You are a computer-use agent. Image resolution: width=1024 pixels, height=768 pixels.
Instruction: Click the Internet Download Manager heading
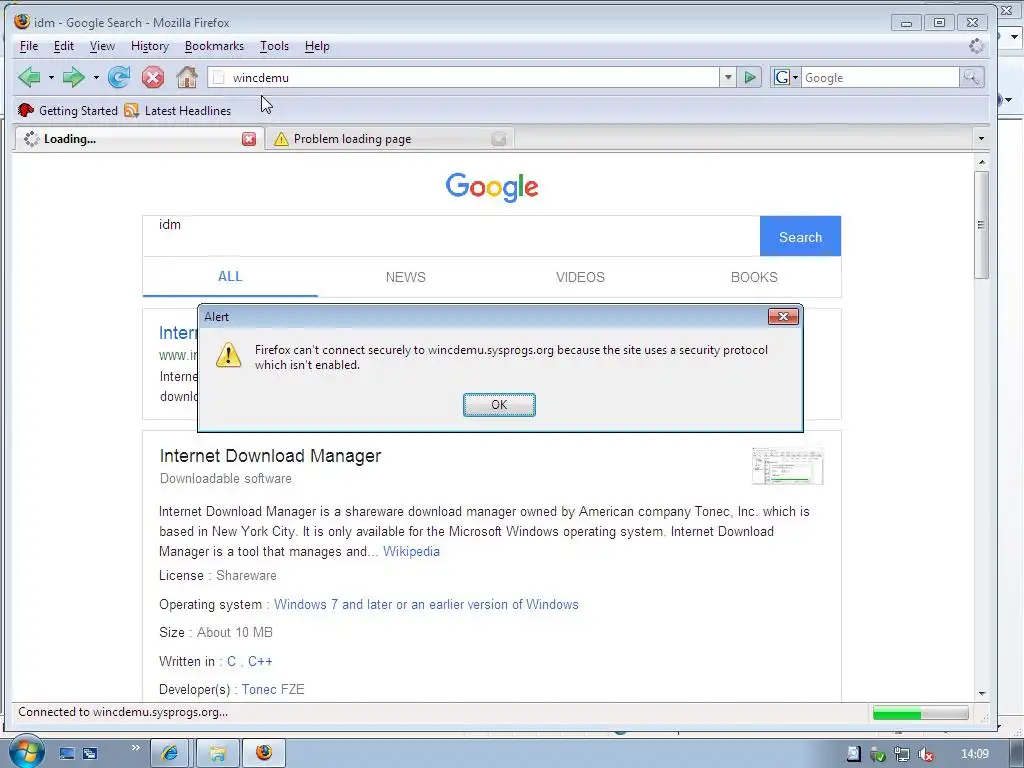[x=270, y=456]
